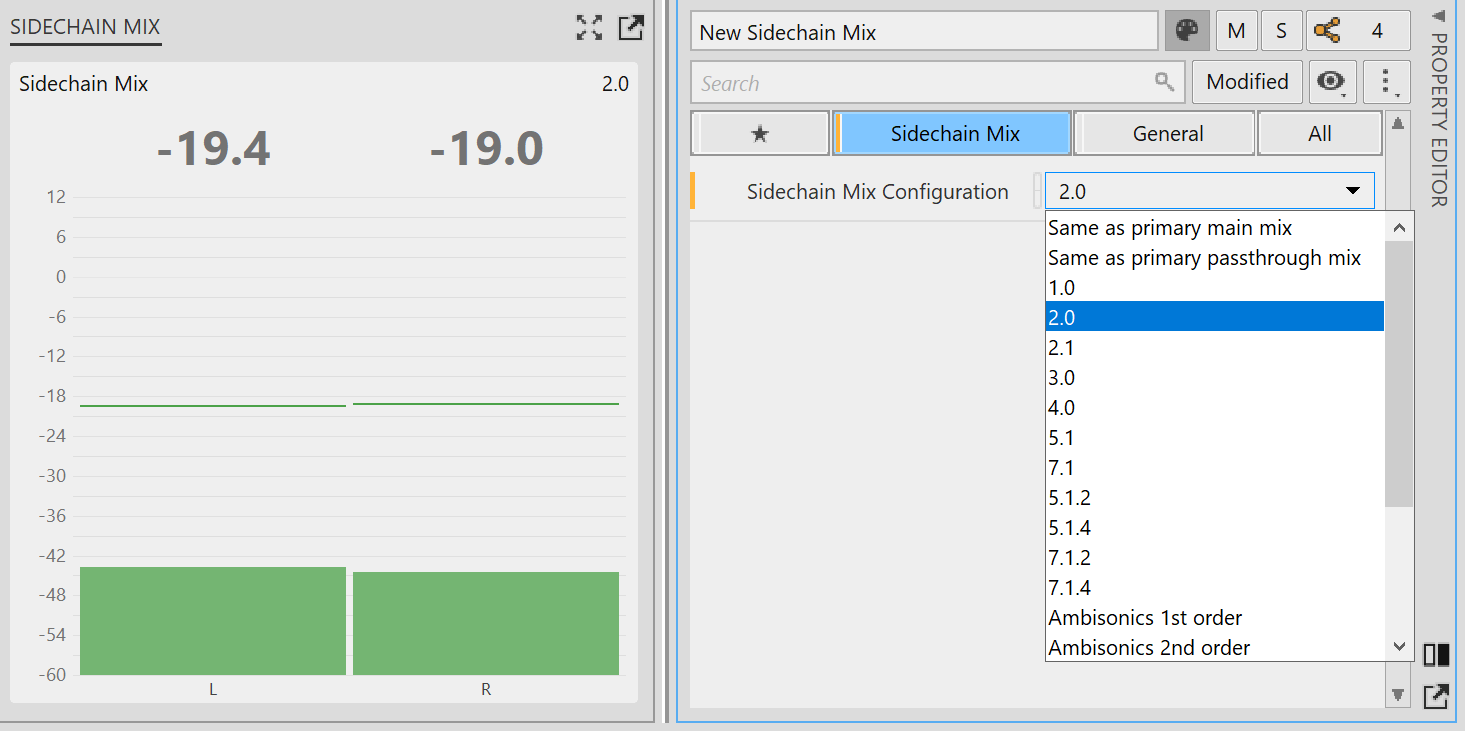Toggle the eye visibility filter
The height and width of the screenshot is (731, 1465).
coord(1331,82)
